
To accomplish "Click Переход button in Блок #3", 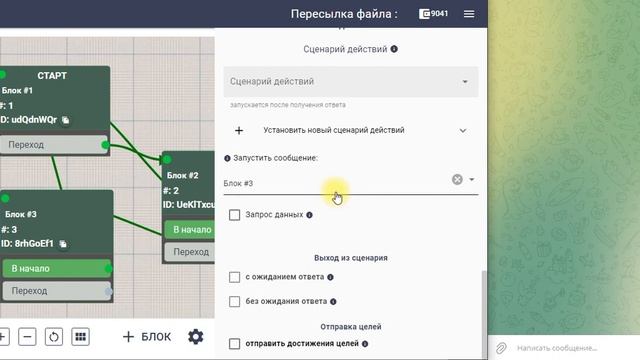I will coord(56,291).
